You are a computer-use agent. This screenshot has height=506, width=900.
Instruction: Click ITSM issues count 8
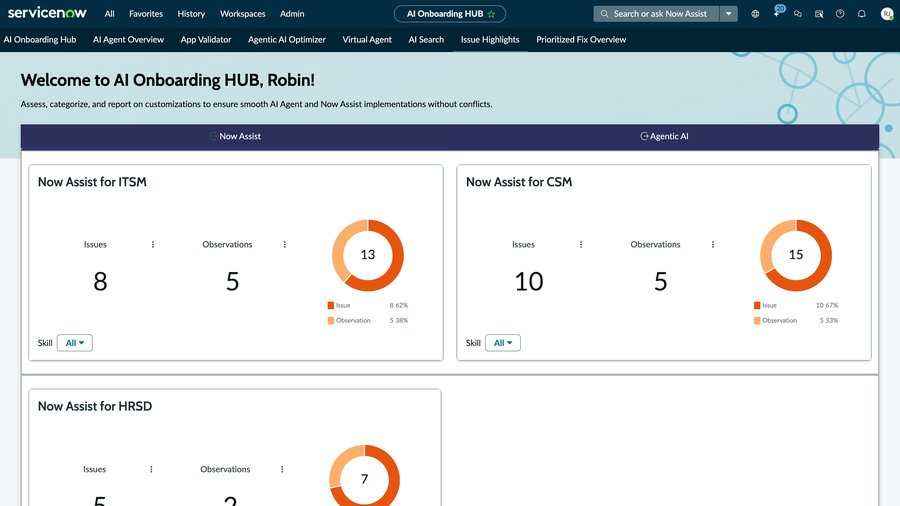click(100, 281)
